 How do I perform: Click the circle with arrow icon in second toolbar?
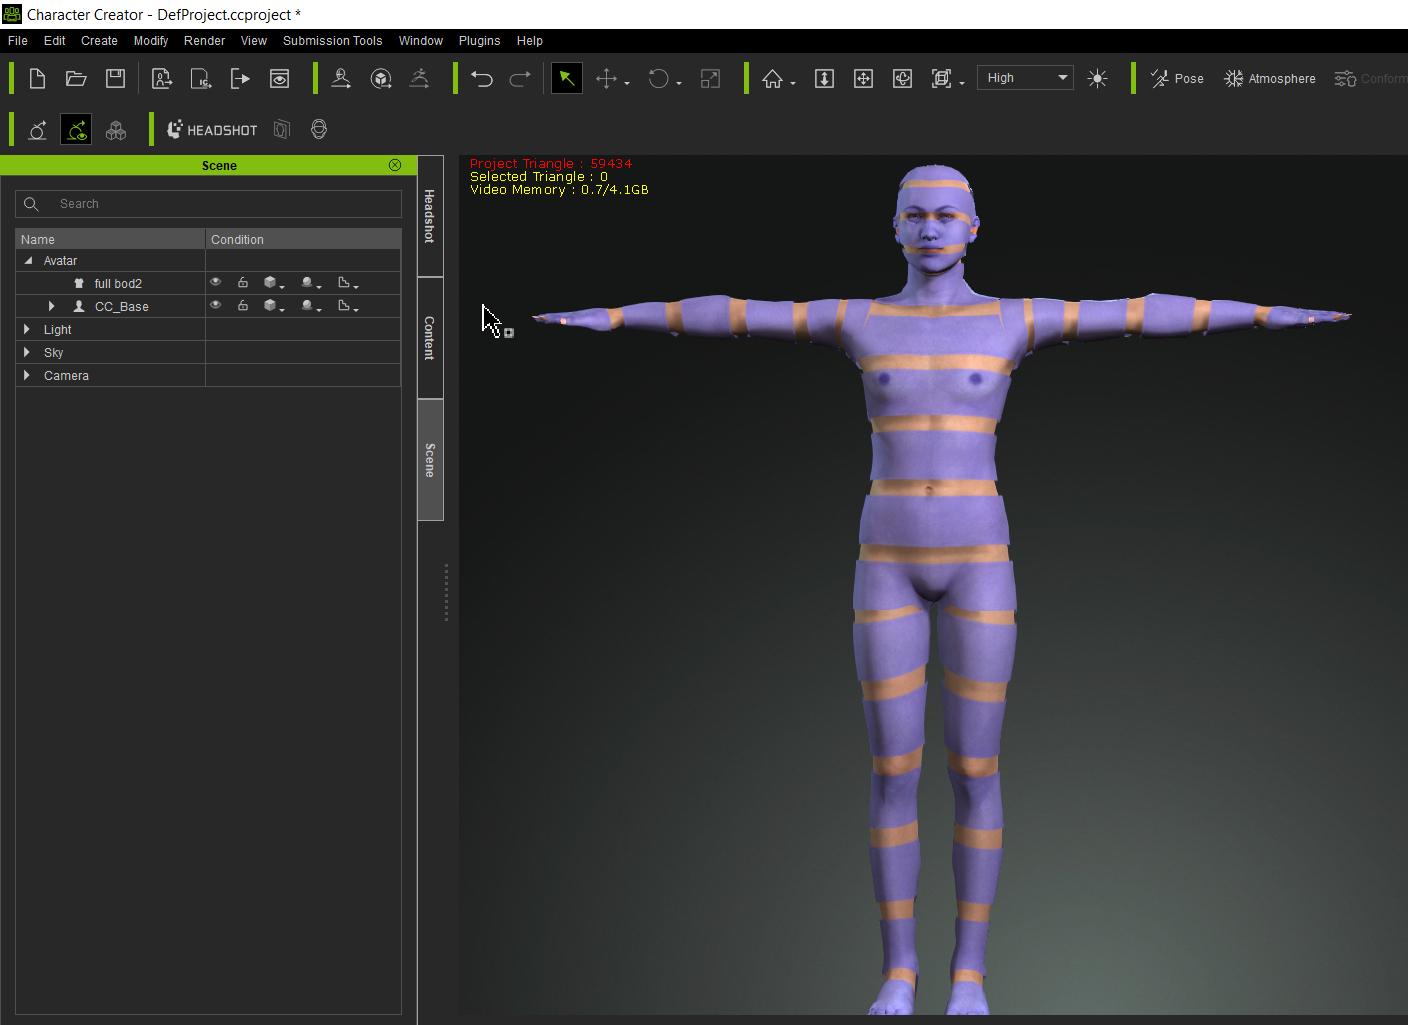coord(37,130)
